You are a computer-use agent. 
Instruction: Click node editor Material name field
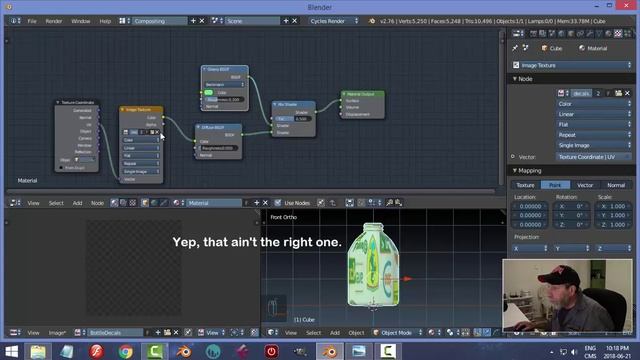pos(214,203)
